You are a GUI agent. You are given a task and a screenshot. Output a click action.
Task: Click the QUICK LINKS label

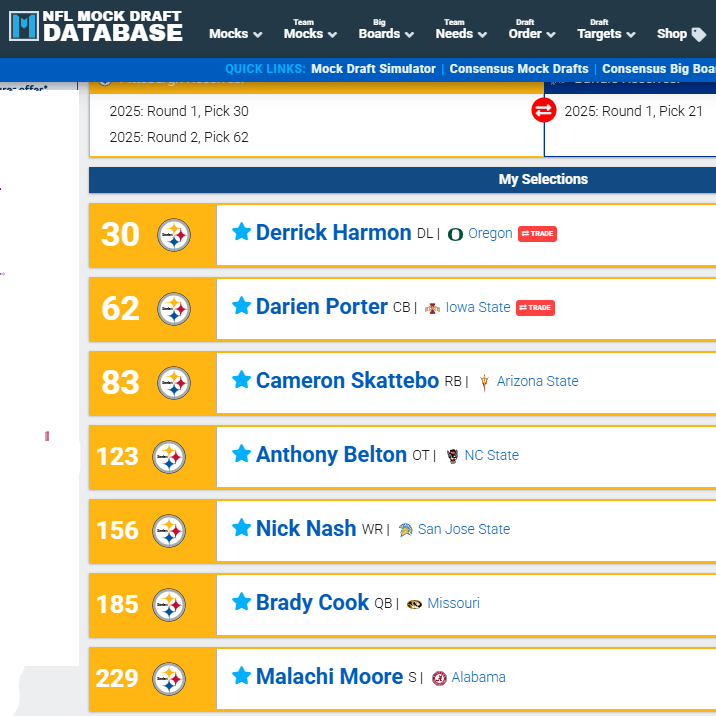point(265,68)
